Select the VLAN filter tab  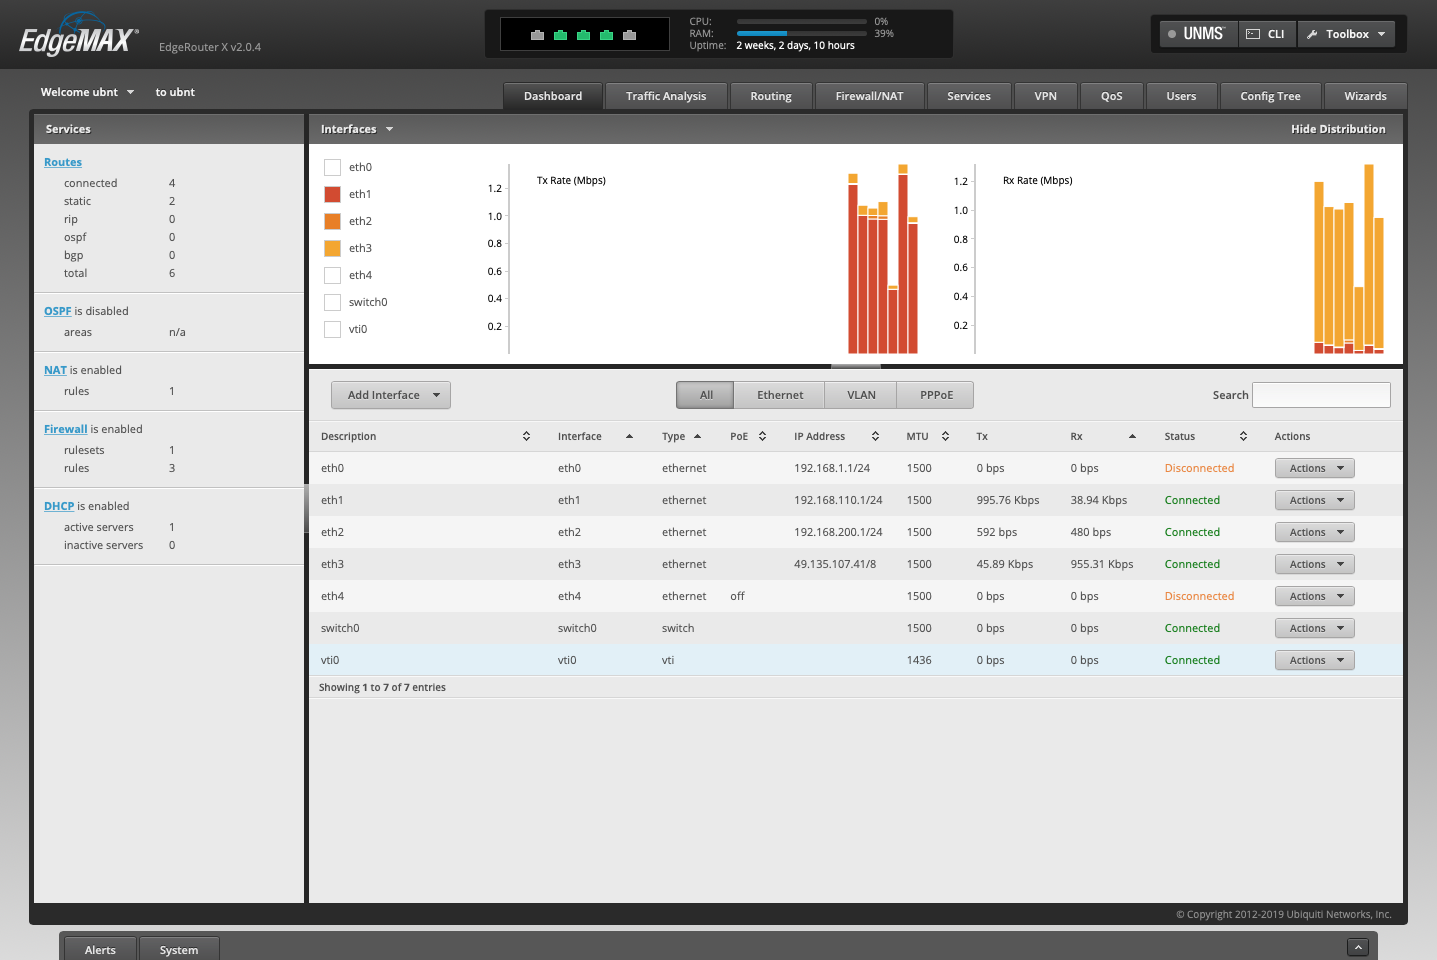coord(861,395)
